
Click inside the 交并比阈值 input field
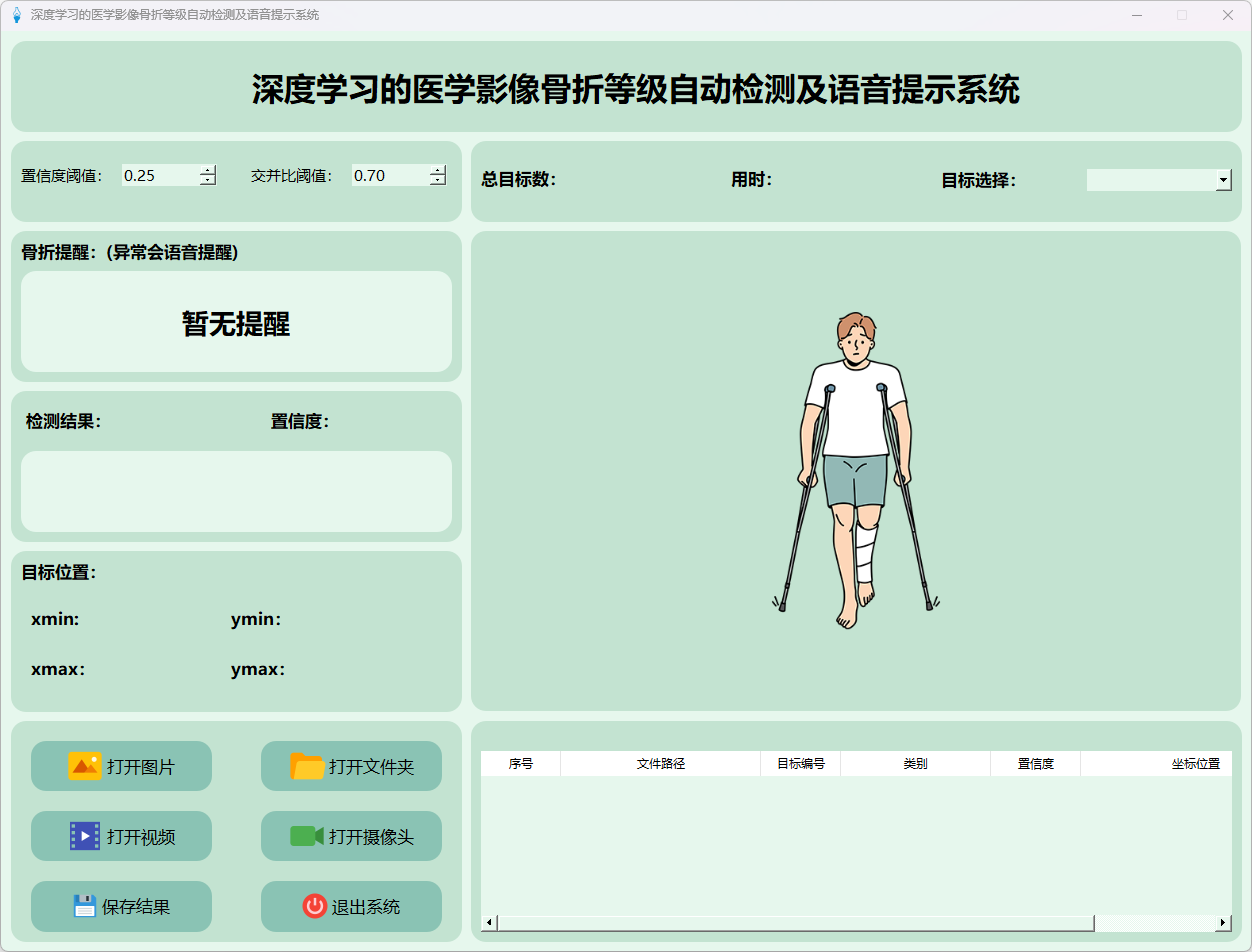point(390,175)
